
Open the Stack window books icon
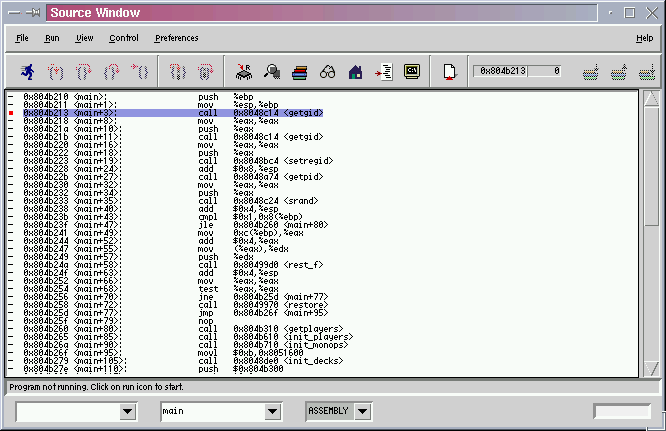[x=300, y=72]
